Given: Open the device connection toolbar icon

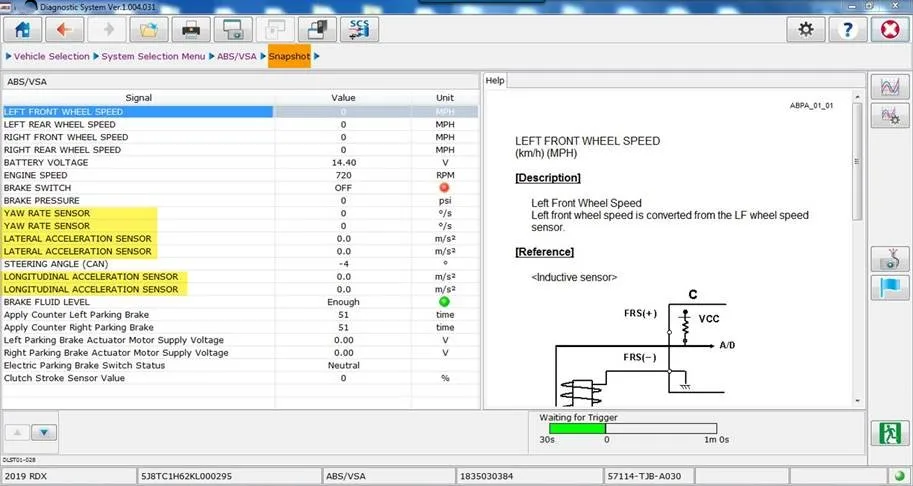Looking at the screenshot, I should pos(317,29).
